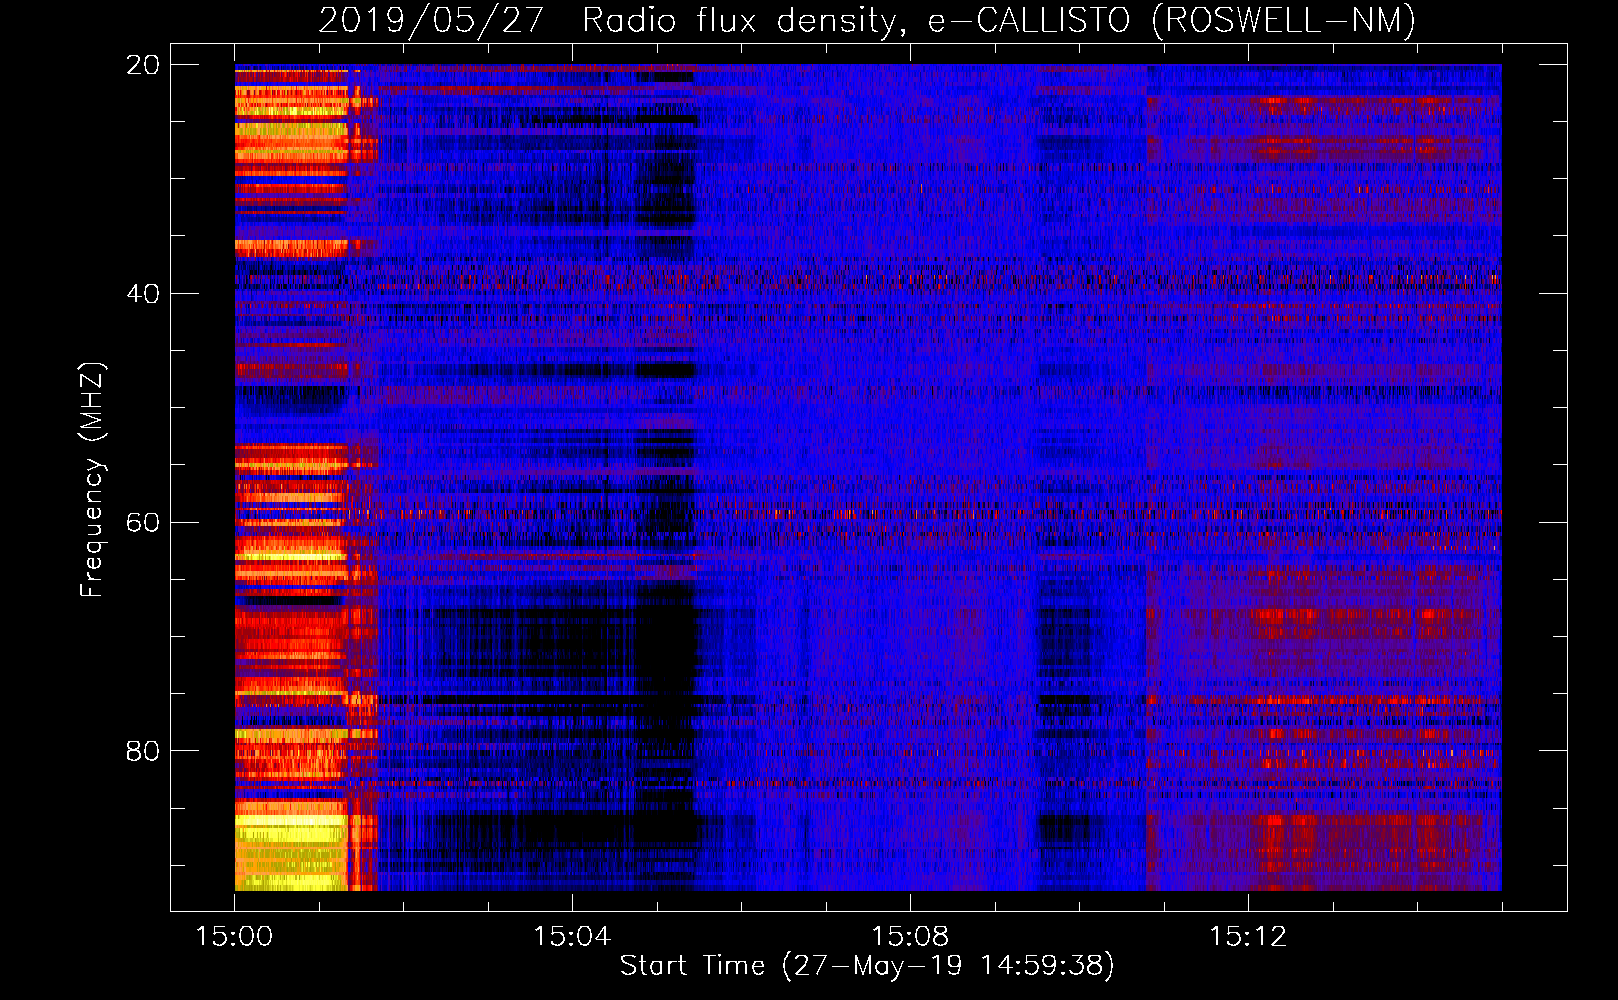Viewport: 1618px width, 1000px height.
Task: Click the 40 MHz frequency axis label
Action: [x=143, y=294]
